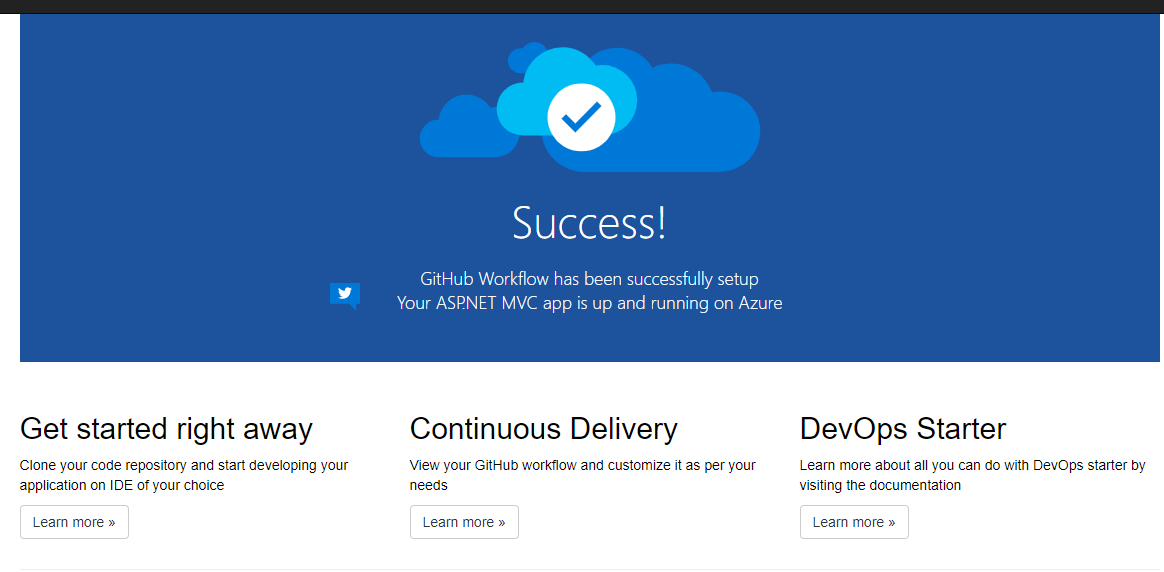This screenshot has width=1164, height=572.
Task: Click the ASP.NET MVC app running text
Action: [589, 303]
